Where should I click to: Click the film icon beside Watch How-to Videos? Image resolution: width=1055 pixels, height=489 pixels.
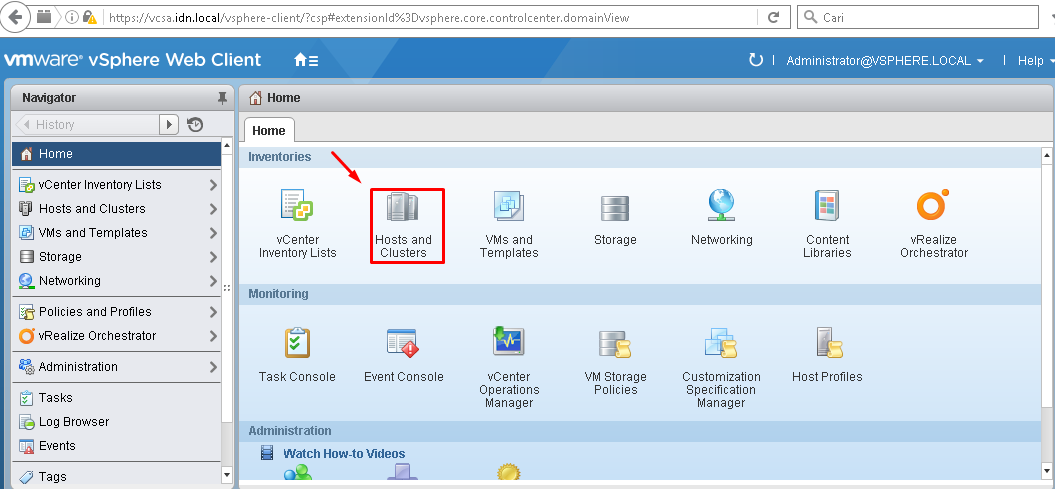(x=267, y=453)
